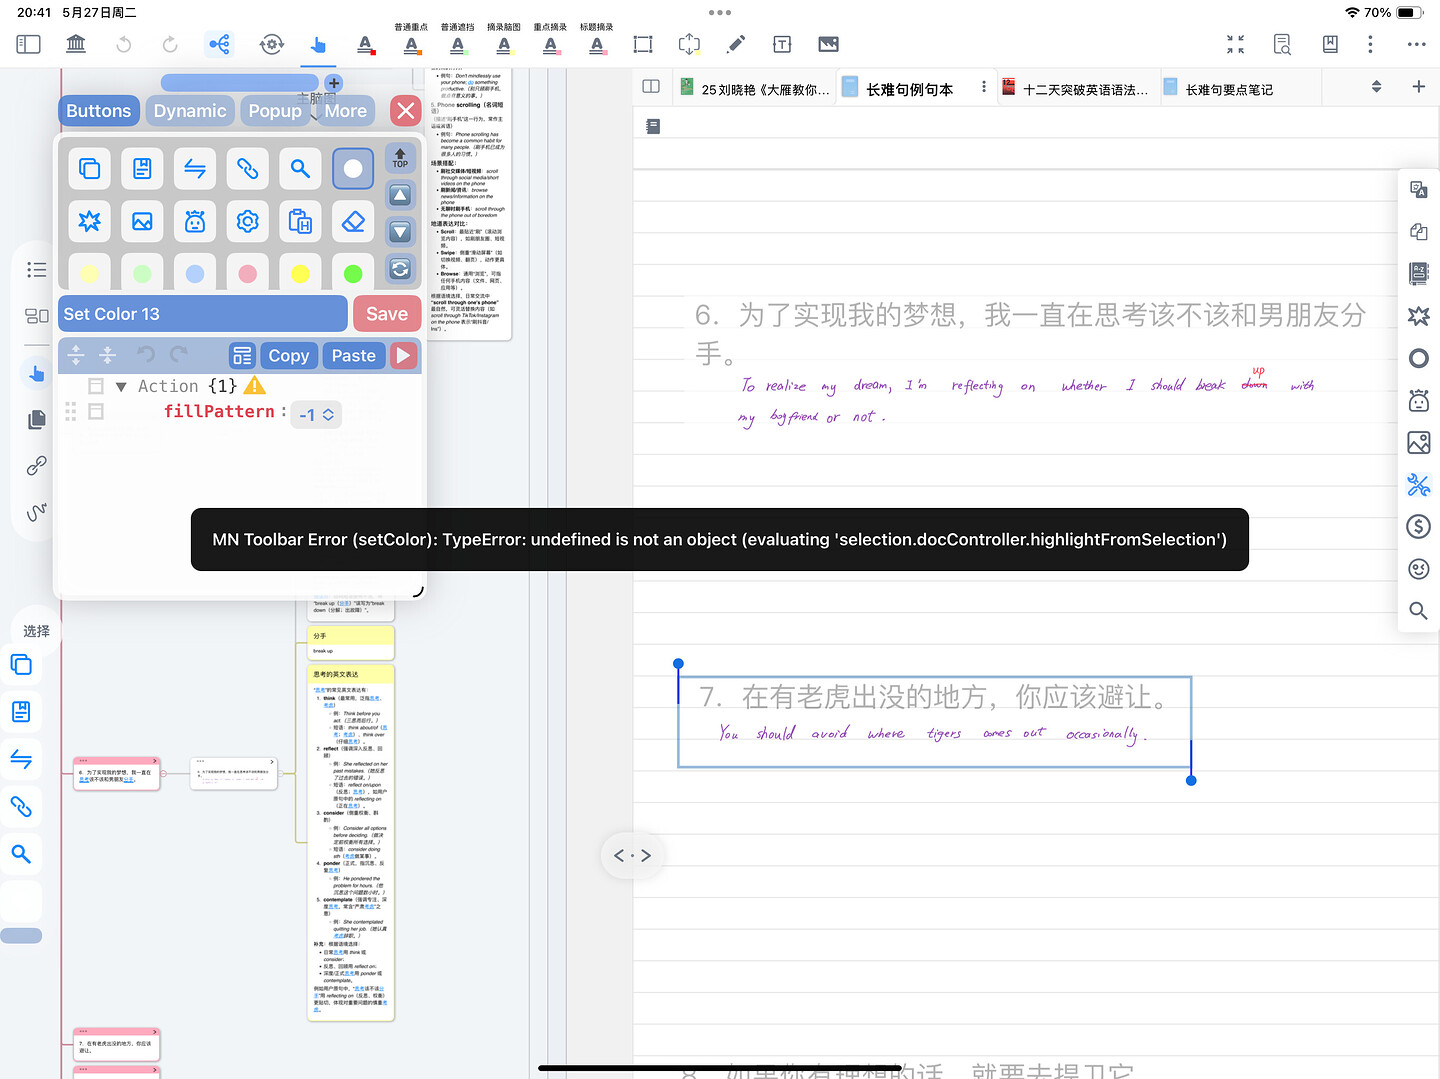This screenshot has height=1079, width=1440.
Task: Pick the pink color swatch
Action: coord(248,273)
